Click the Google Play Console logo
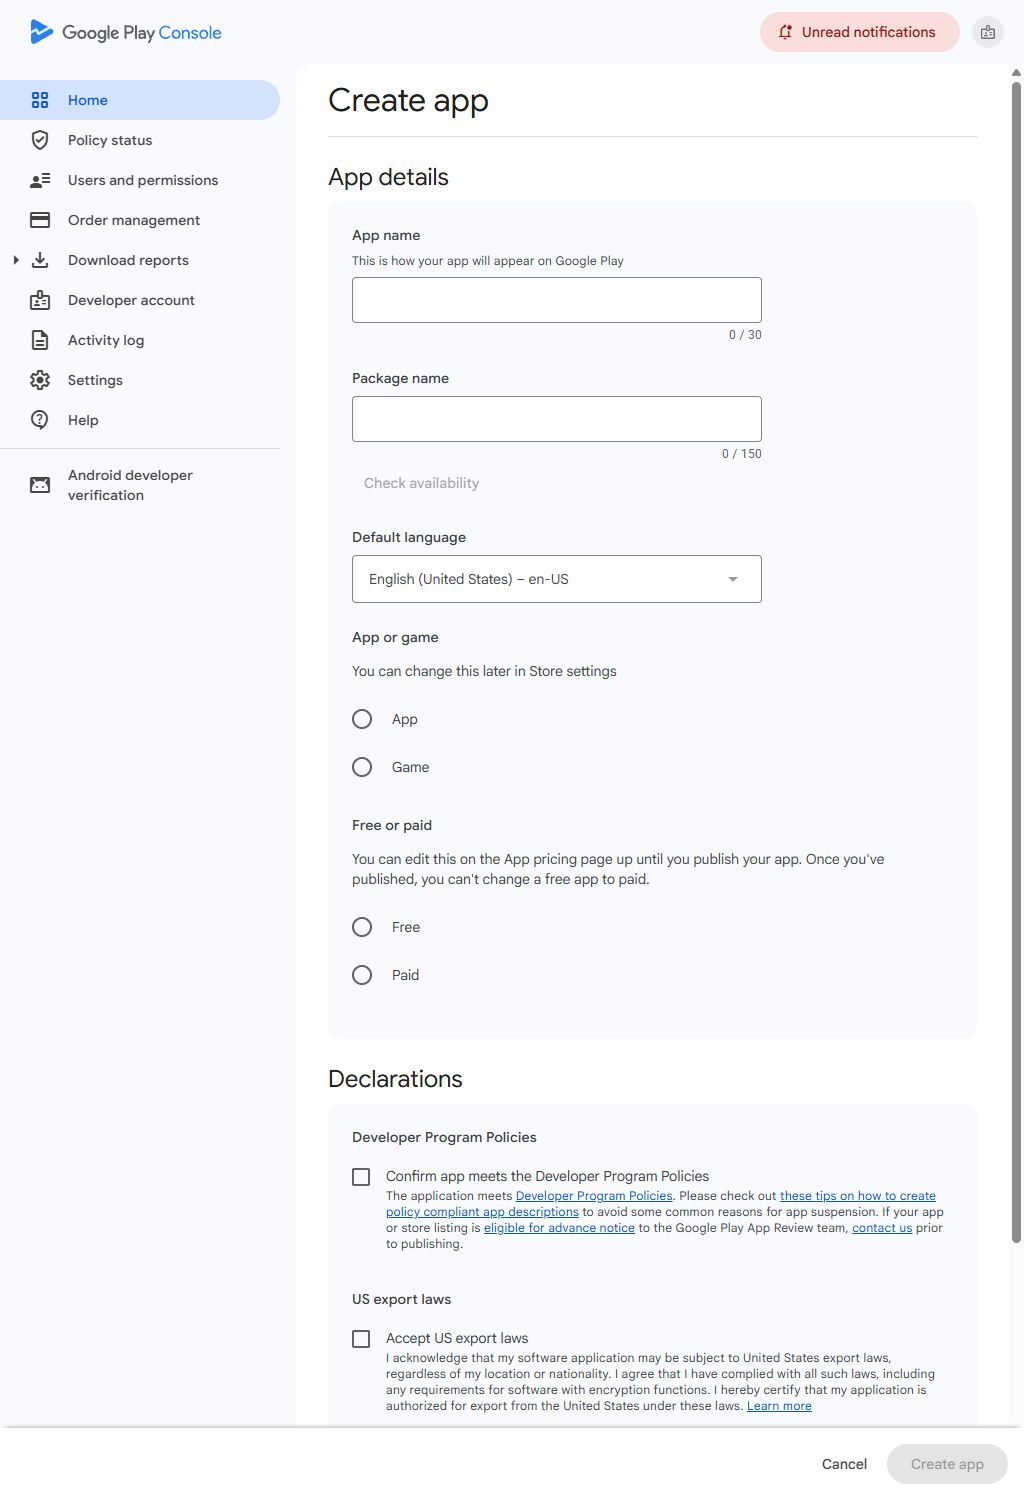Screen dimensions: 1024x1500 [126, 32]
